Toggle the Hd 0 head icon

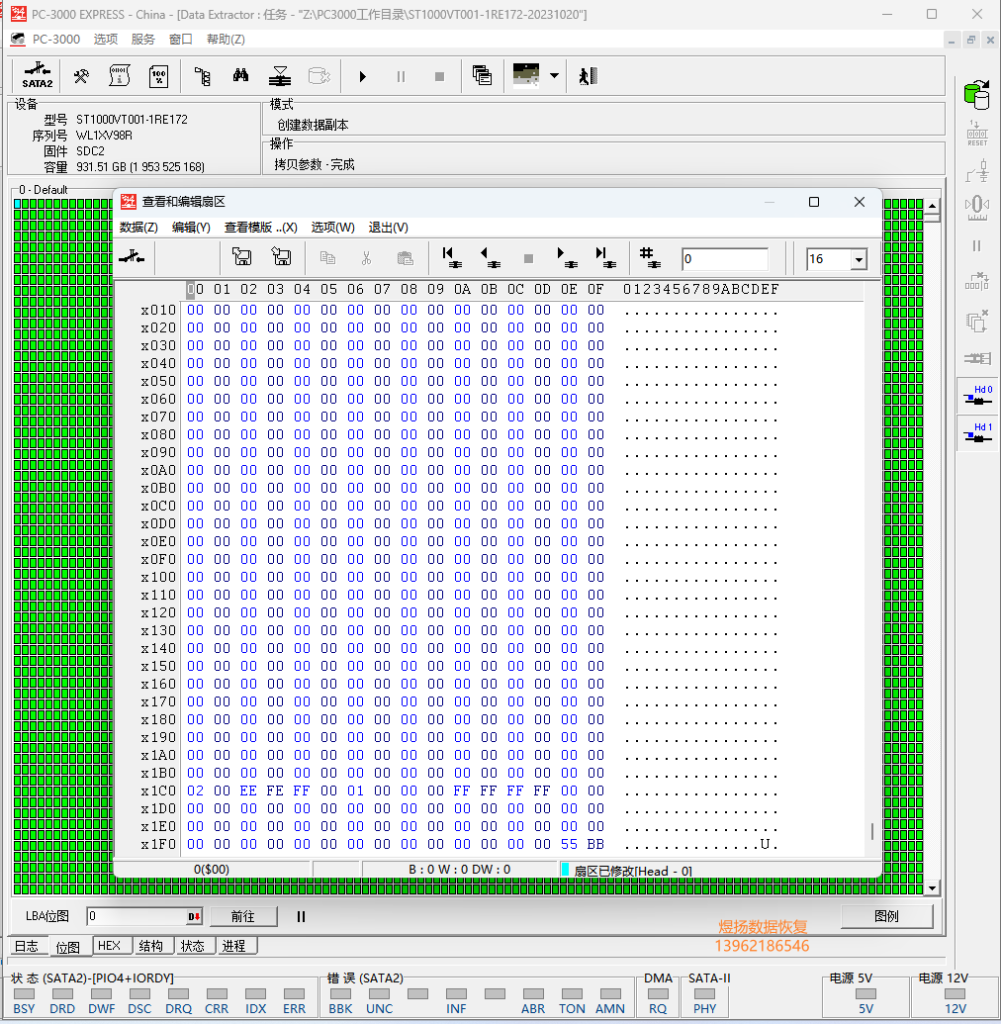[x=977, y=396]
